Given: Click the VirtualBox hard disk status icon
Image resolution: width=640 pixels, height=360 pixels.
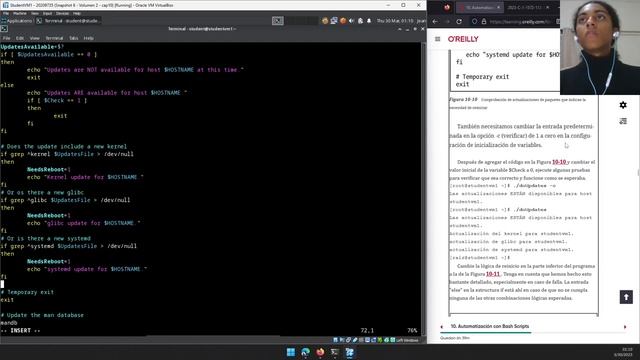Looking at the screenshot, I should point(336,340).
